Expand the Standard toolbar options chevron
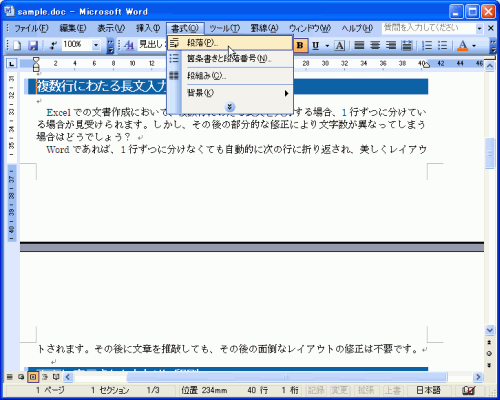 point(110,45)
